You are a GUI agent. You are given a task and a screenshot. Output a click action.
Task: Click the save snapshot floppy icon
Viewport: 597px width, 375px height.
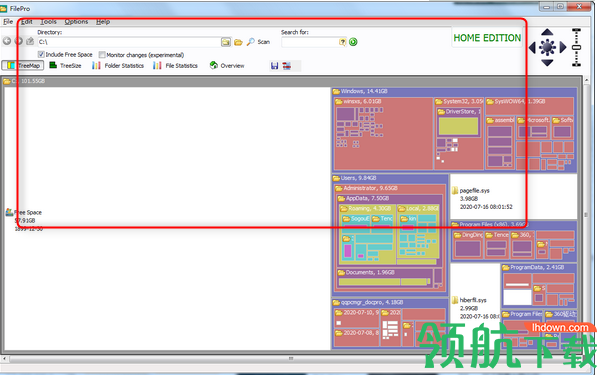pyautogui.click(x=275, y=66)
